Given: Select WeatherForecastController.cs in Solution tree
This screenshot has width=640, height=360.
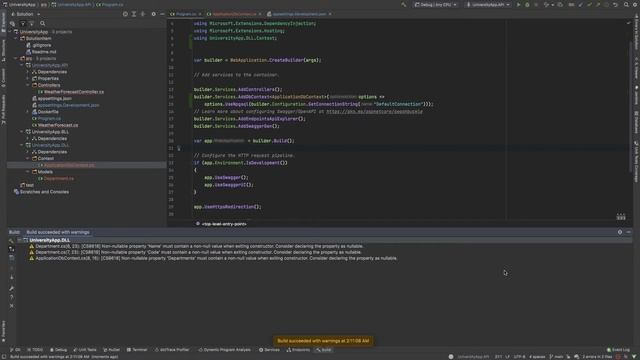Looking at the screenshot, I should click(71, 92).
